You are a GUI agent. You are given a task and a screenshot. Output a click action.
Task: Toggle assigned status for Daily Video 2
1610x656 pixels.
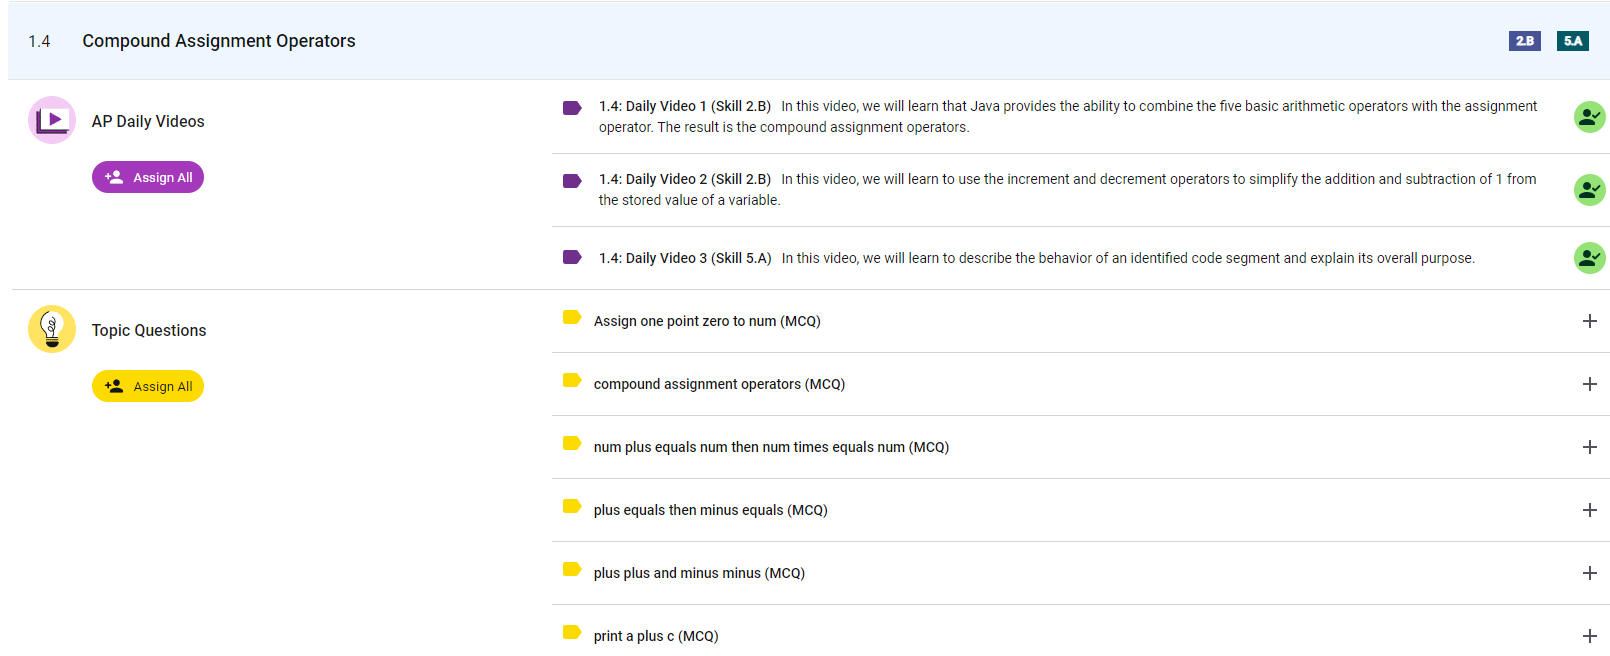(1589, 190)
